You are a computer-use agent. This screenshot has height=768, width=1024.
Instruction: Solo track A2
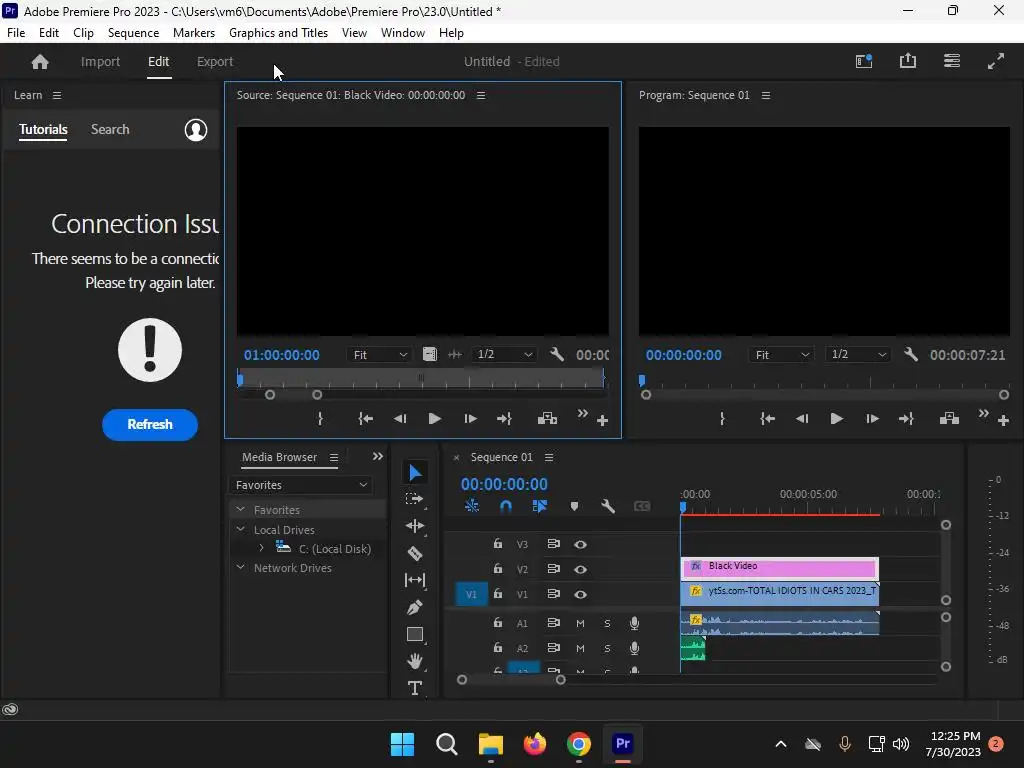[x=607, y=648]
